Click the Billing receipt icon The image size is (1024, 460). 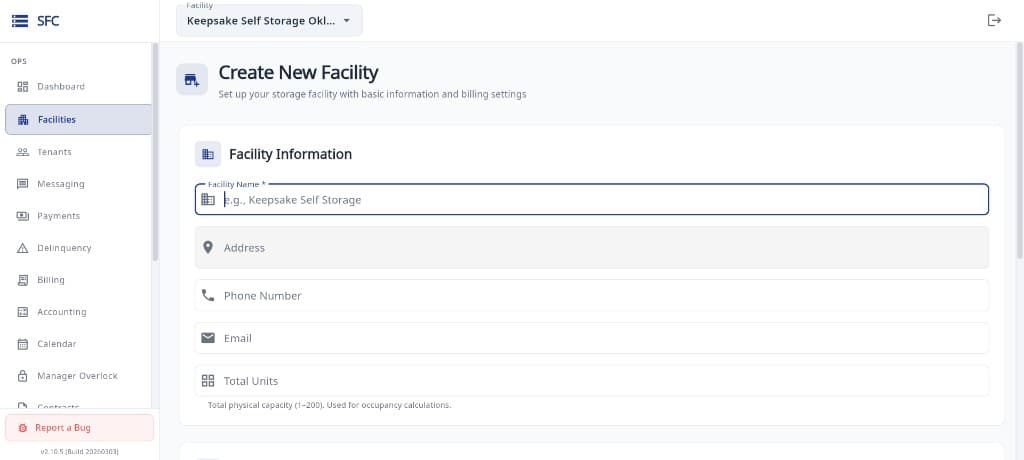click(x=23, y=280)
